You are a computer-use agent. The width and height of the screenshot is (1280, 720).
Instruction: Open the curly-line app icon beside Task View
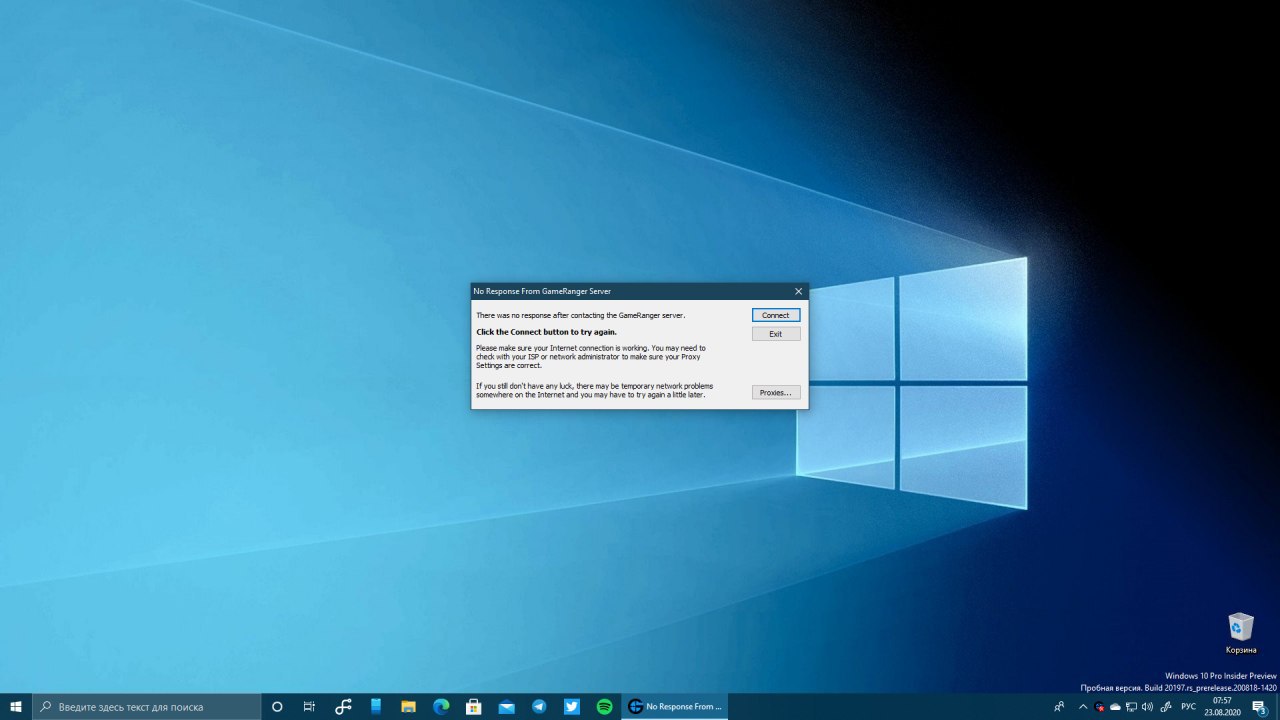tap(343, 706)
